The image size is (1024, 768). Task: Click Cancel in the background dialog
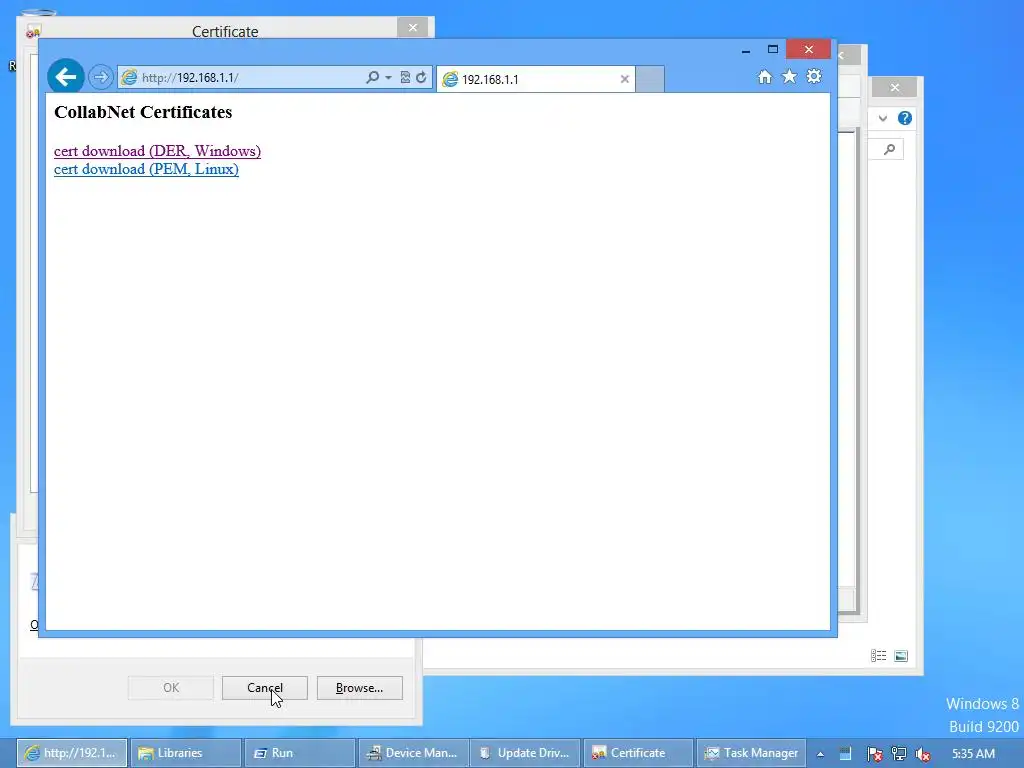point(264,688)
